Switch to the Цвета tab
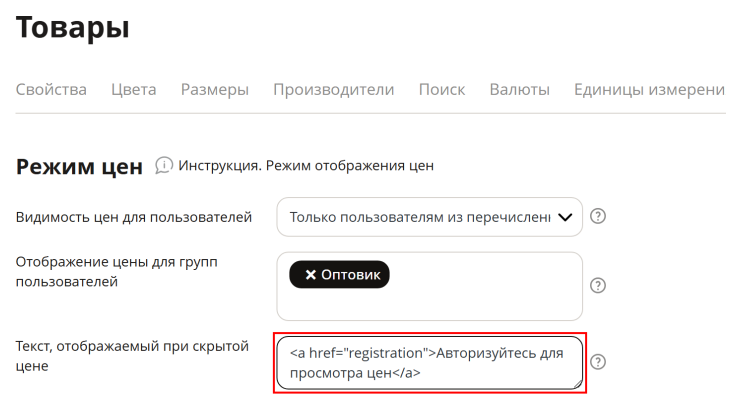Image resolution: width=740 pixels, height=410 pixels. coord(134,89)
